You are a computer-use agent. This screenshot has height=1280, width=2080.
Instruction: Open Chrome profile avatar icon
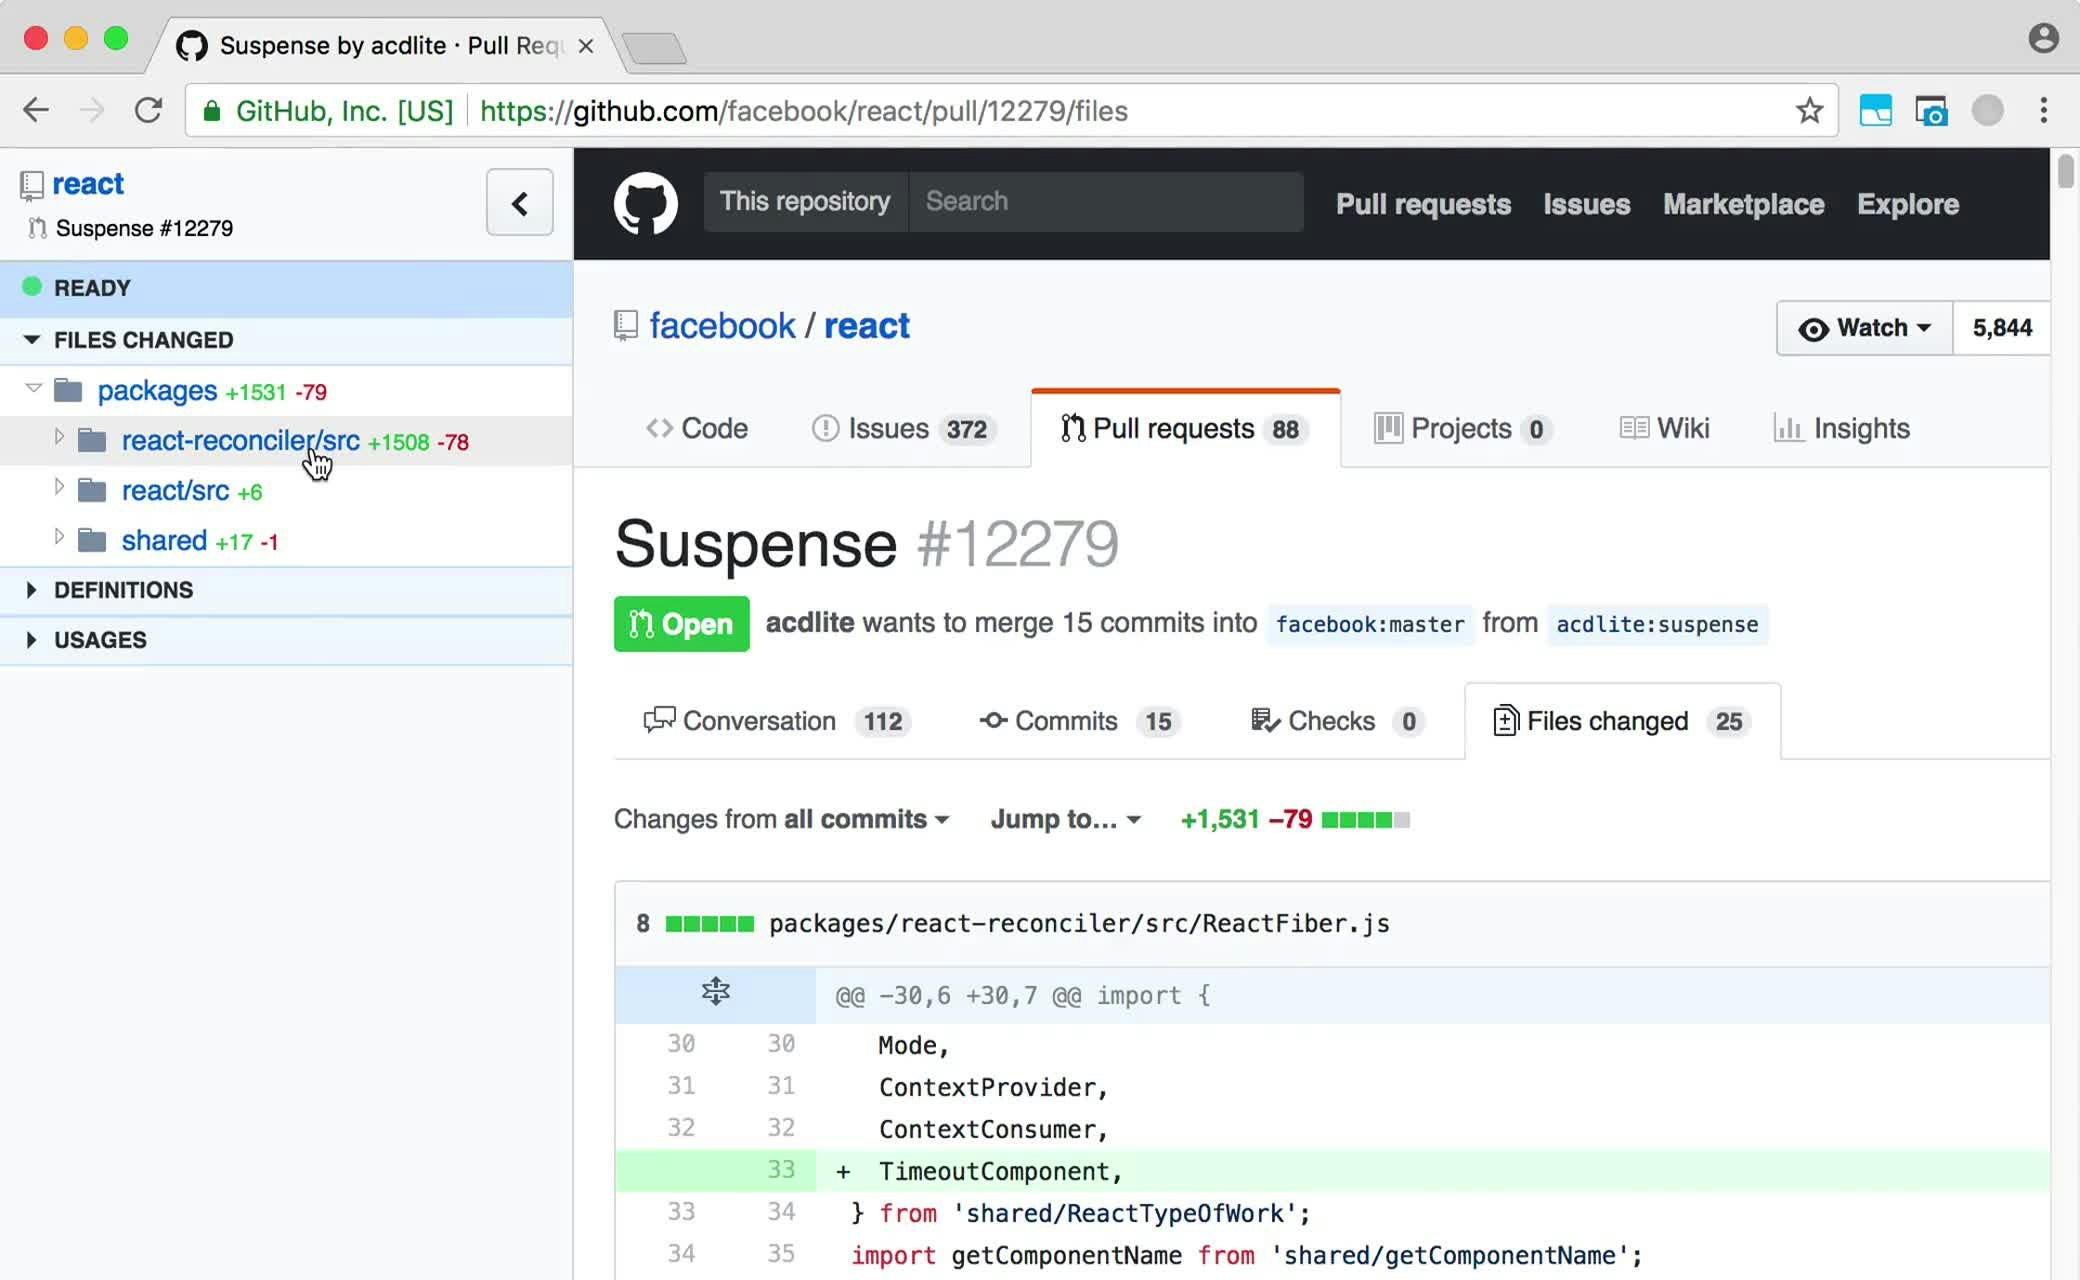pos(2043,38)
